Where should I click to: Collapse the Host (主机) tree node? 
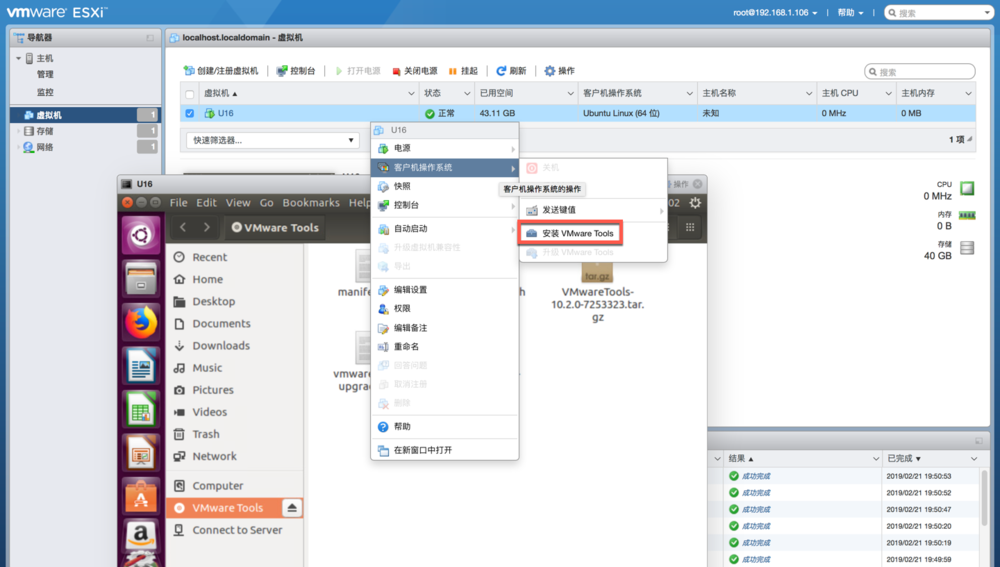[18, 59]
